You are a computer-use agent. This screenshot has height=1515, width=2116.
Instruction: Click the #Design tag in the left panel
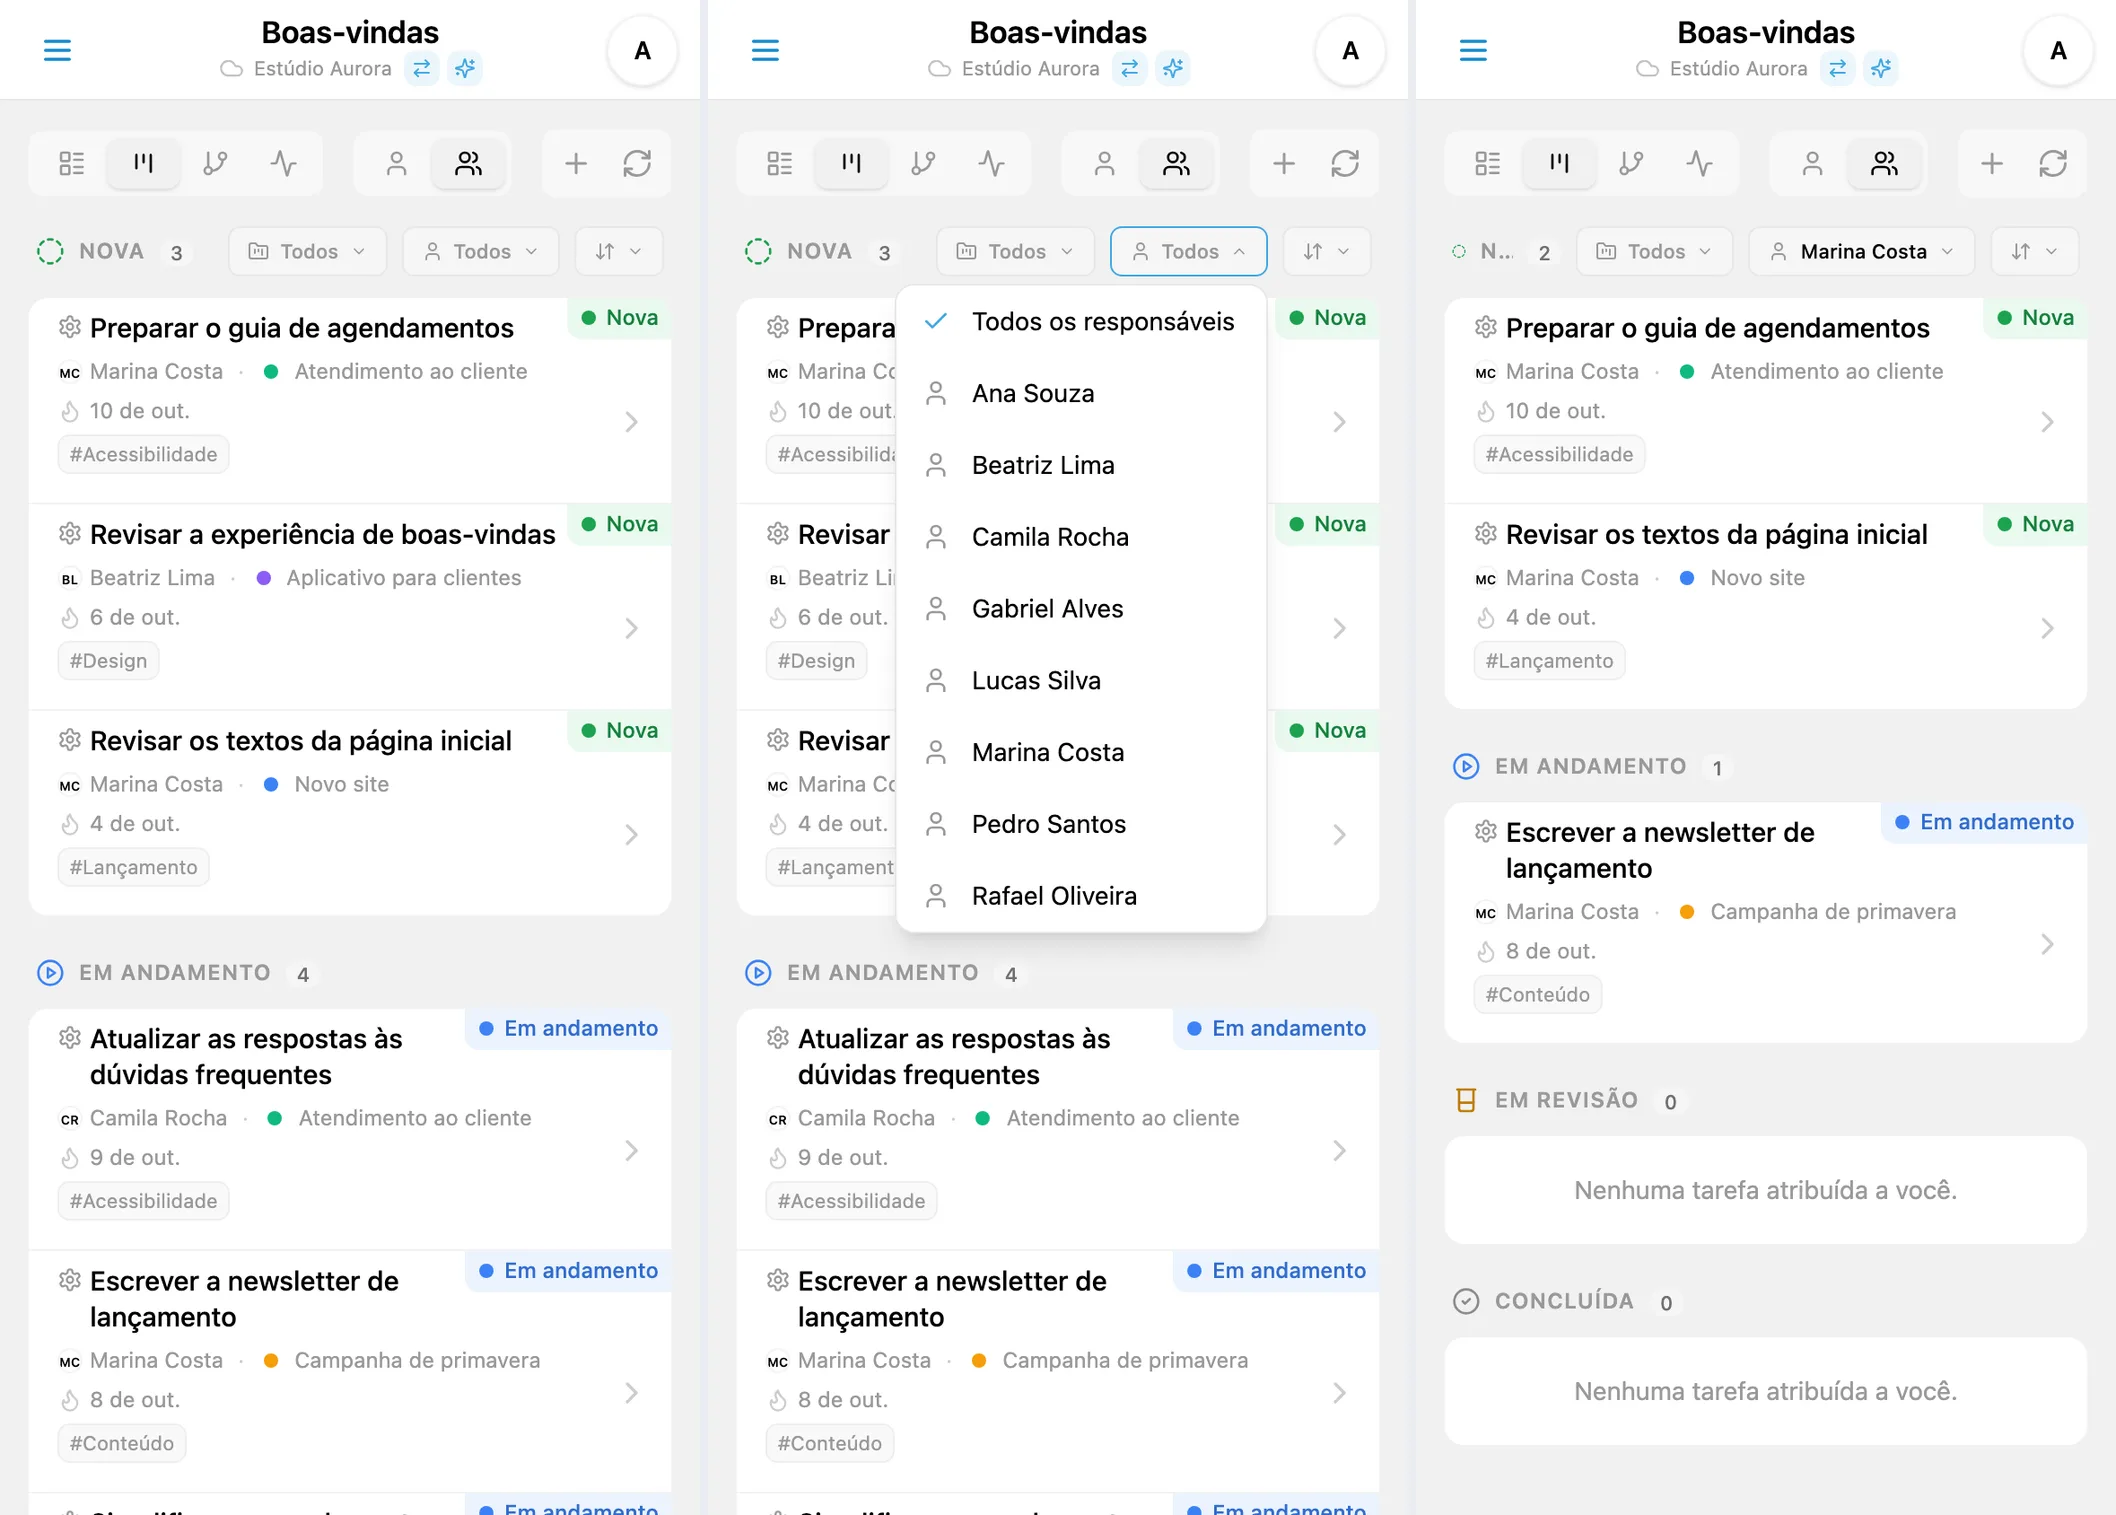click(x=108, y=660)
